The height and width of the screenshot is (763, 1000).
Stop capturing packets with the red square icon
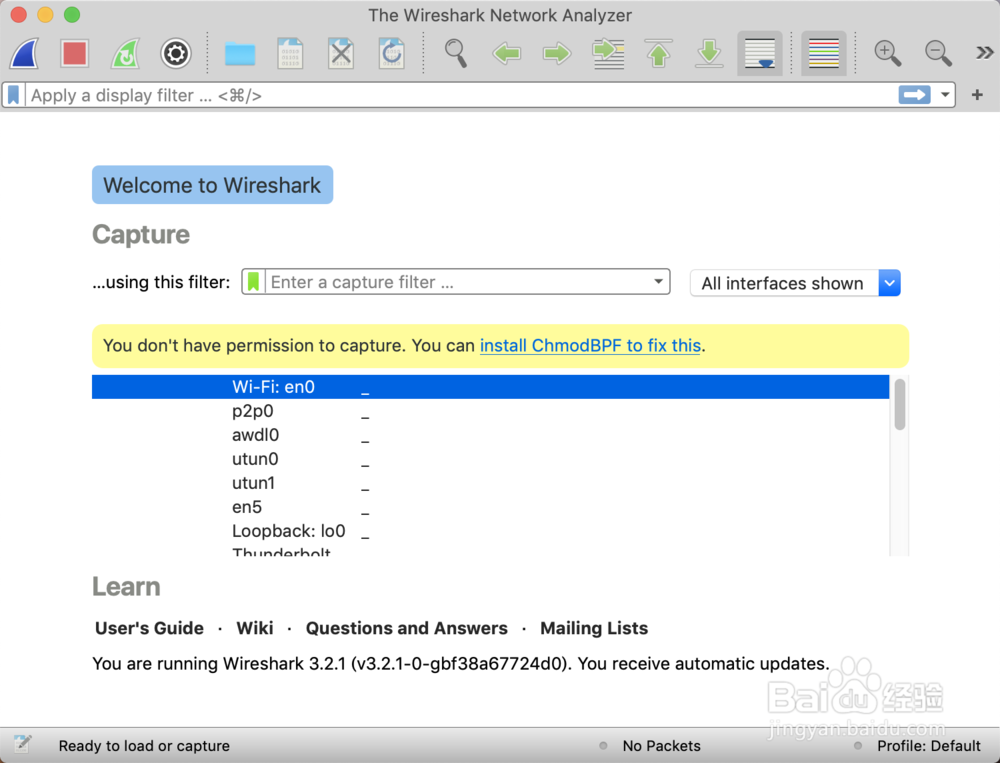coord(75,54)
